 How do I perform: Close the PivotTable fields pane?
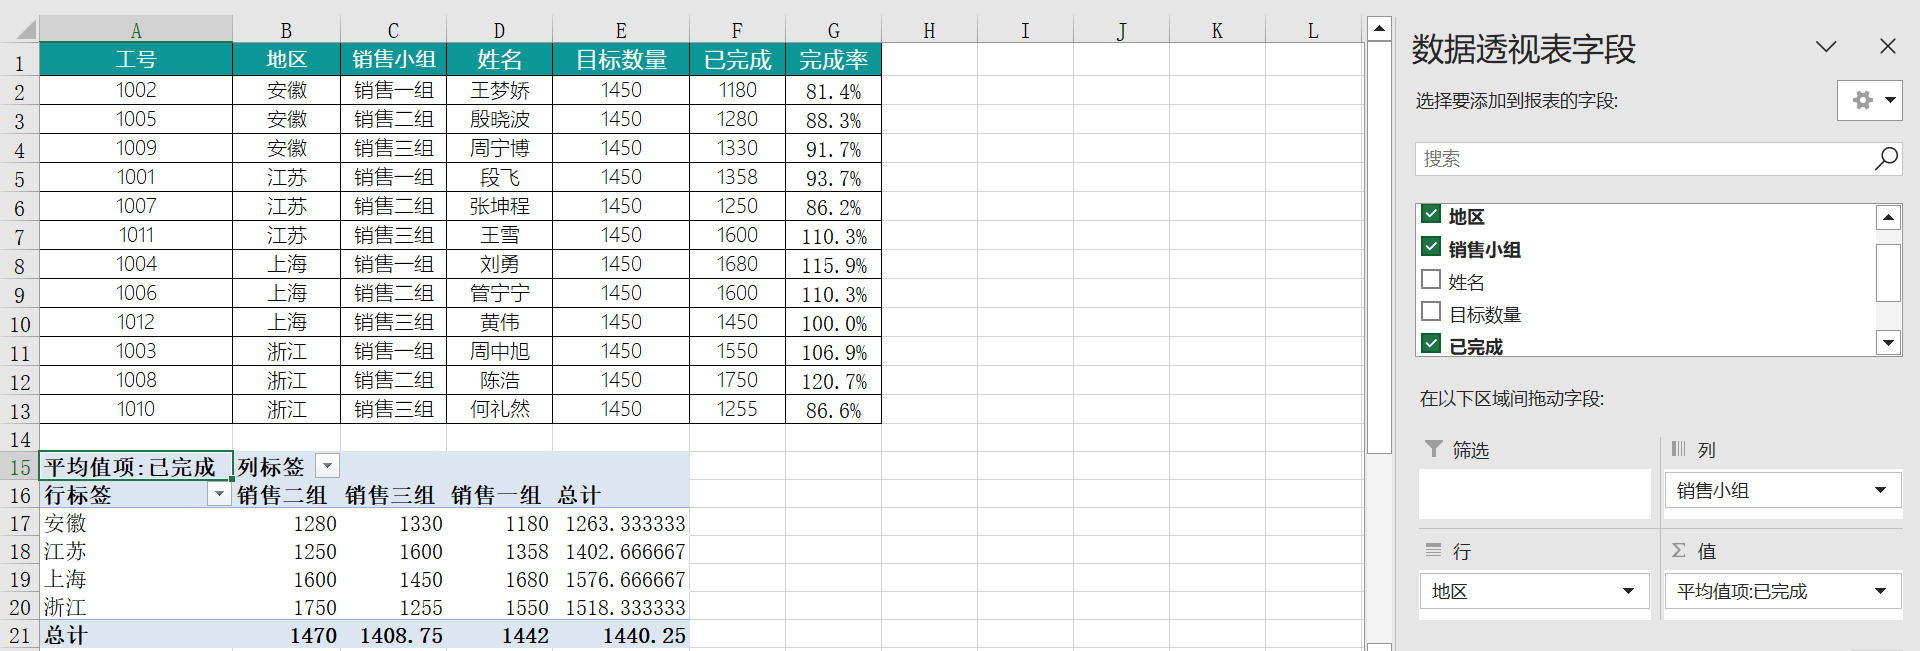coord(1887,47)
